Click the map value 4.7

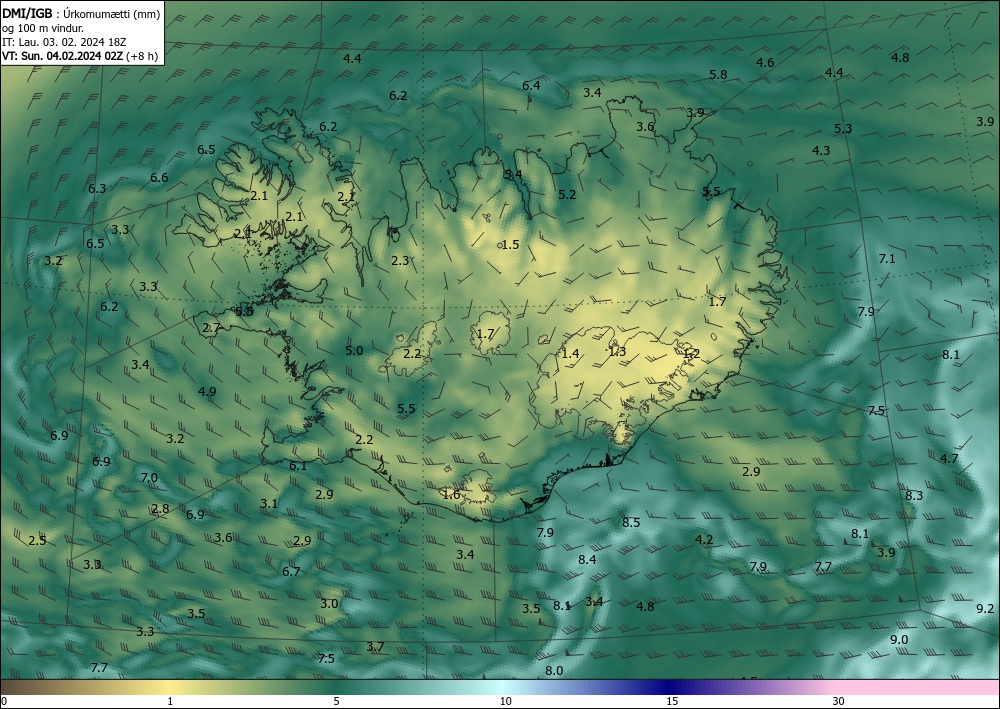[x=949, y=458]
